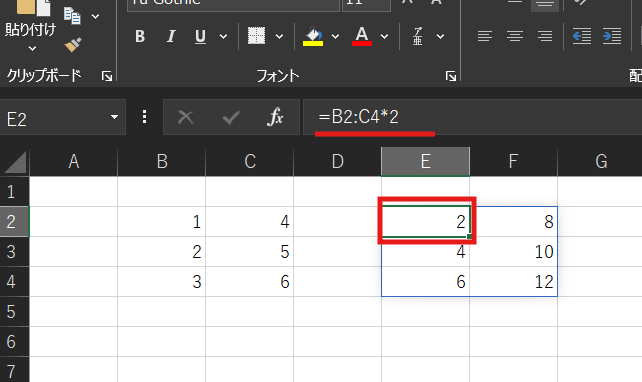Select row 6 header

(14, 341)
